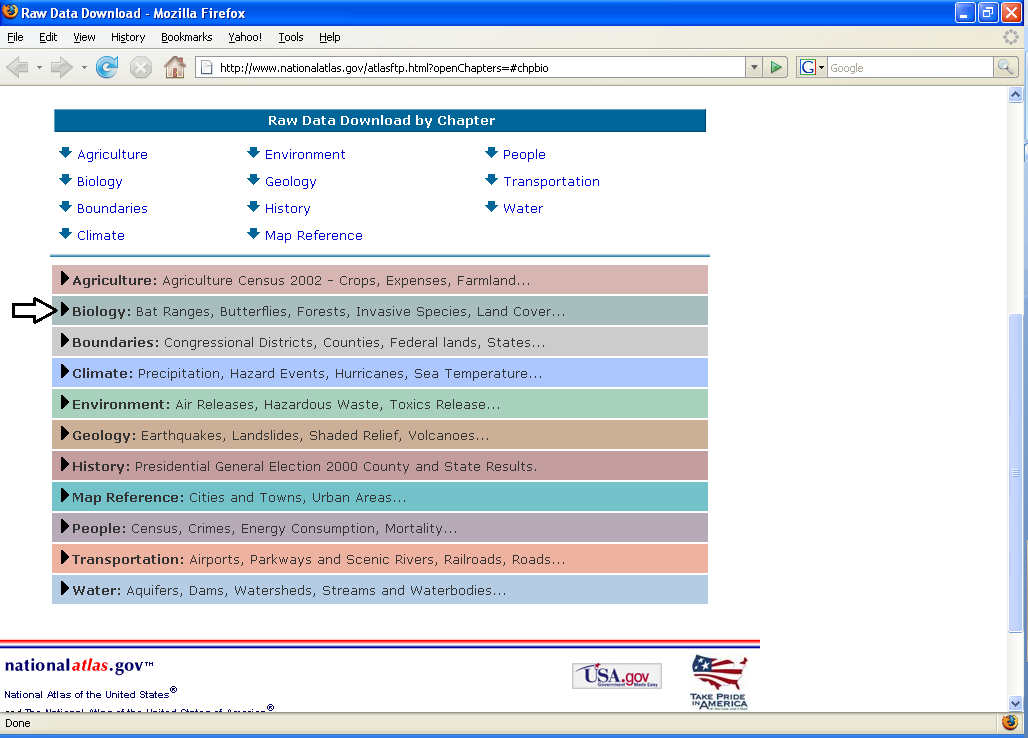Click the down arrow icon beside Transportation link

click(491, 180)
